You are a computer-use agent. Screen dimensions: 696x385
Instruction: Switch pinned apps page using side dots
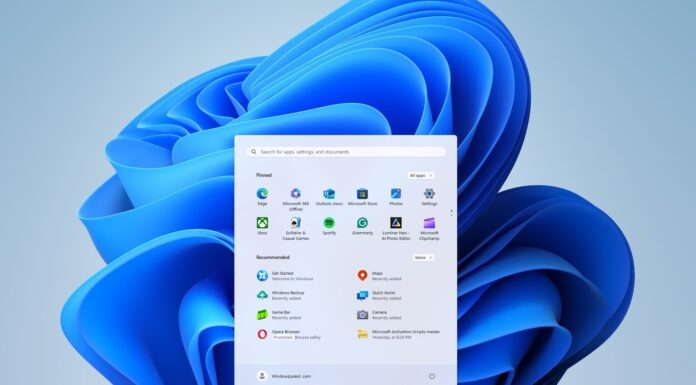pyautogui.click(x=451, y=213)
